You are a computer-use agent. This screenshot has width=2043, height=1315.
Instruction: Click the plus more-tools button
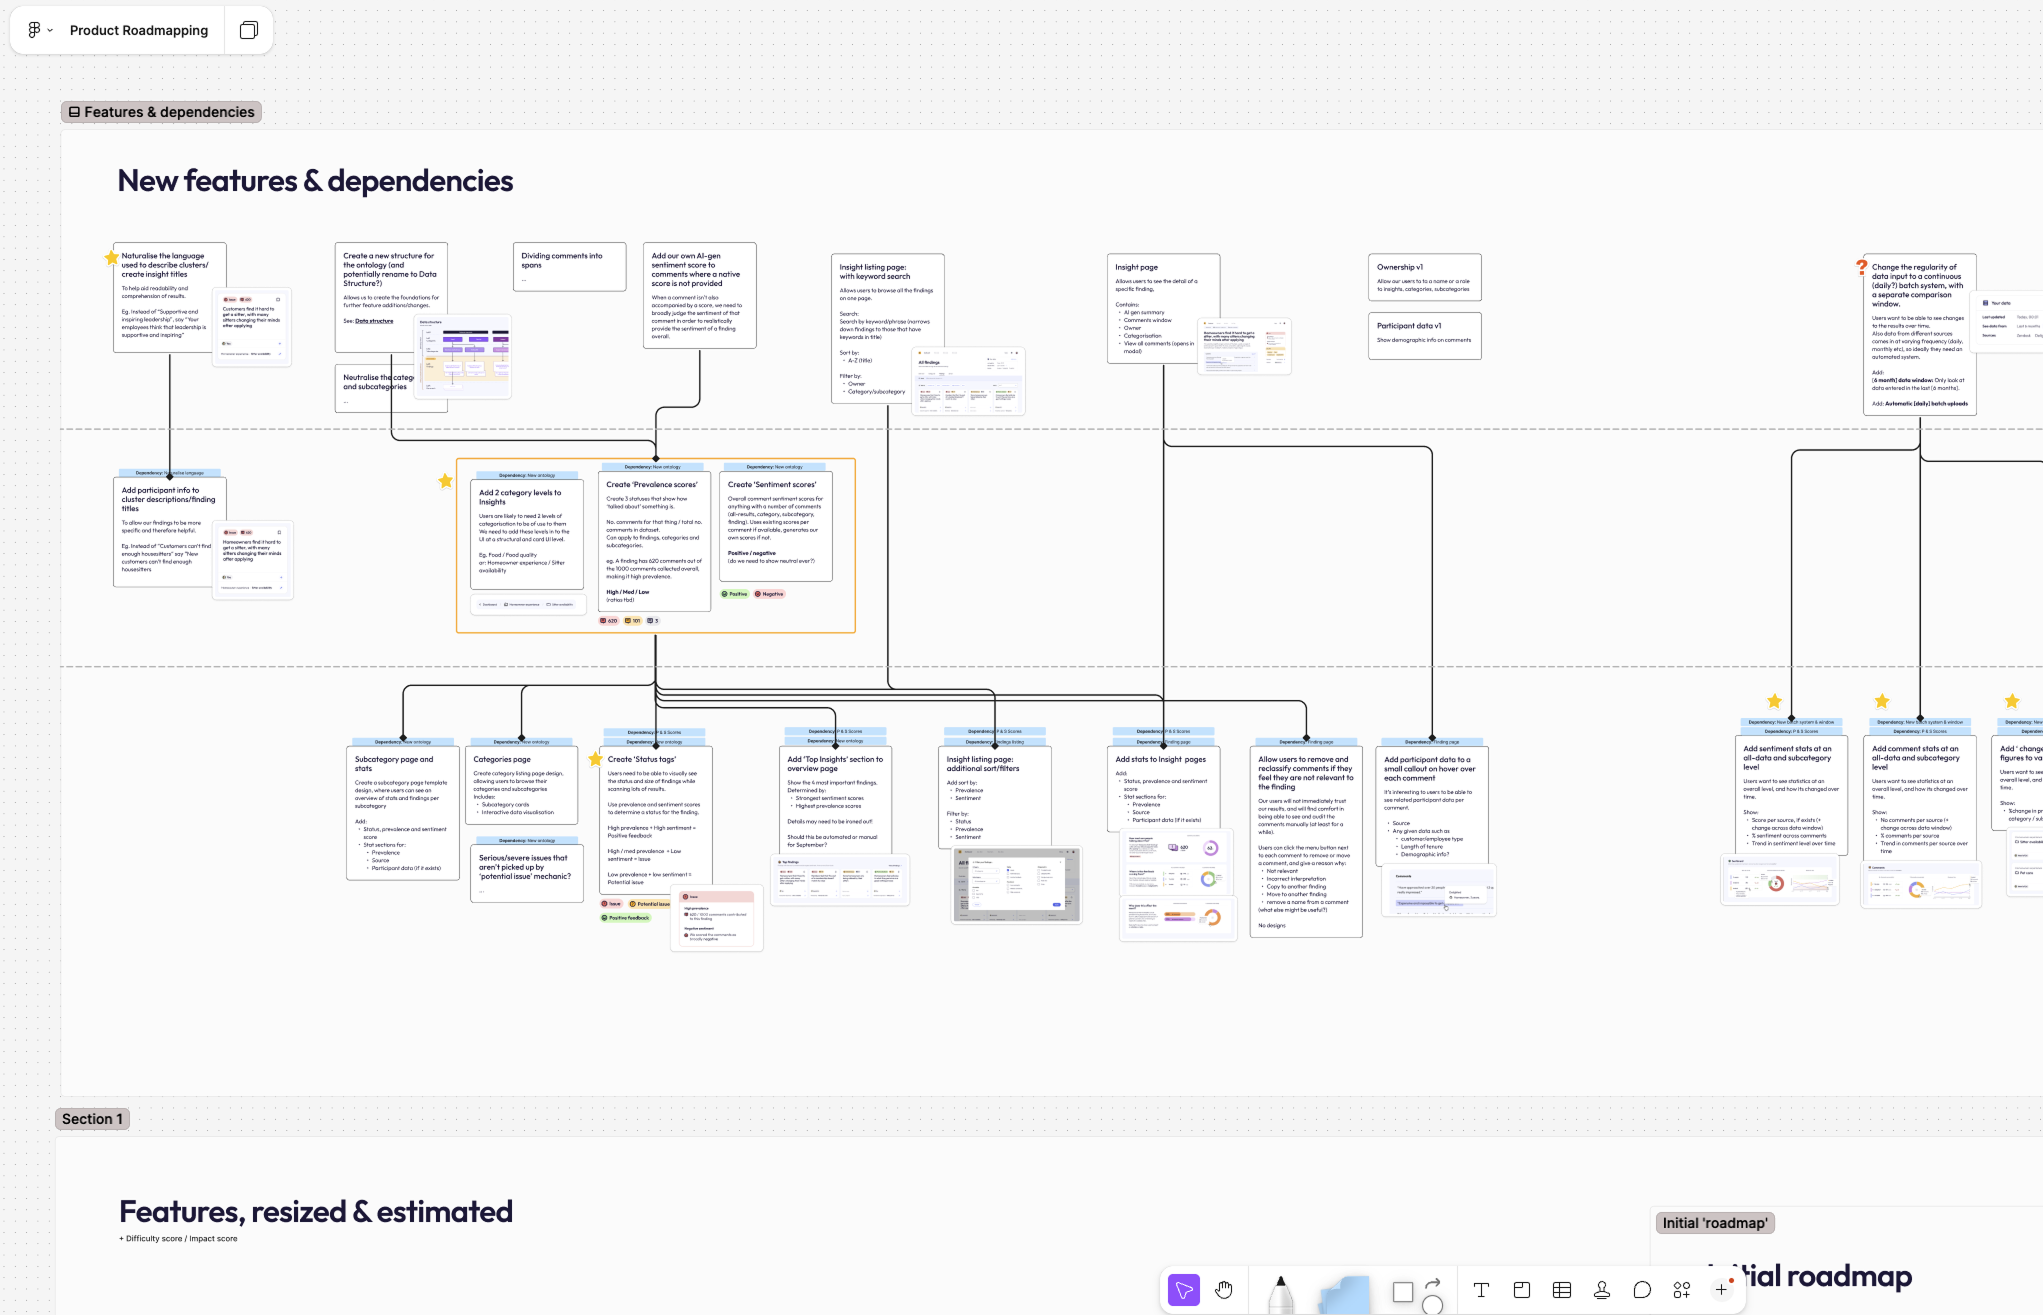[x=1721, y=1290]
